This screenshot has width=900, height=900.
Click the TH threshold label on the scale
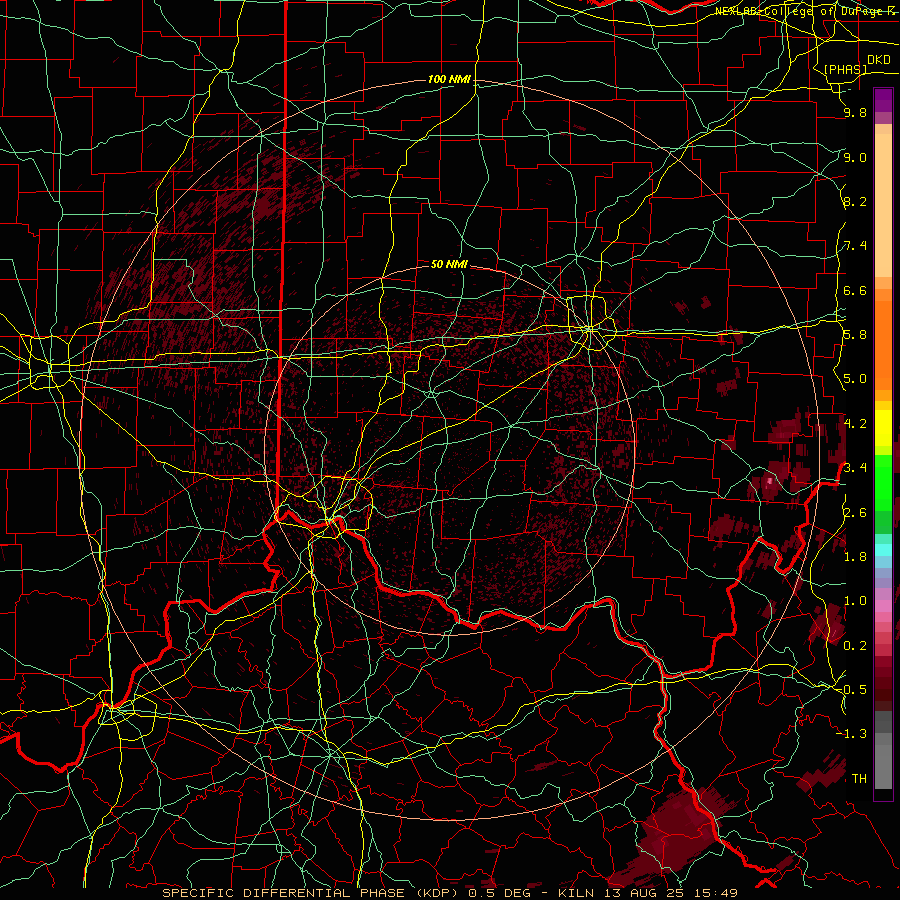[x=859, y=779]
